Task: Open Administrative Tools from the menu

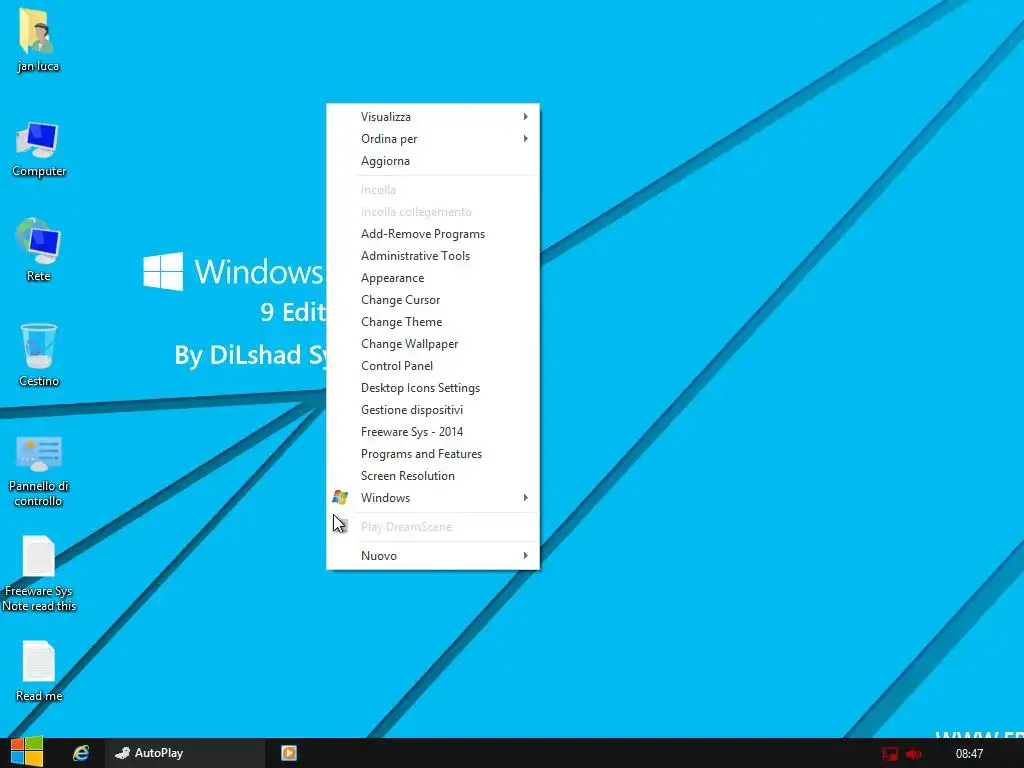Action: pyautogui.click(x=433, y=256)
